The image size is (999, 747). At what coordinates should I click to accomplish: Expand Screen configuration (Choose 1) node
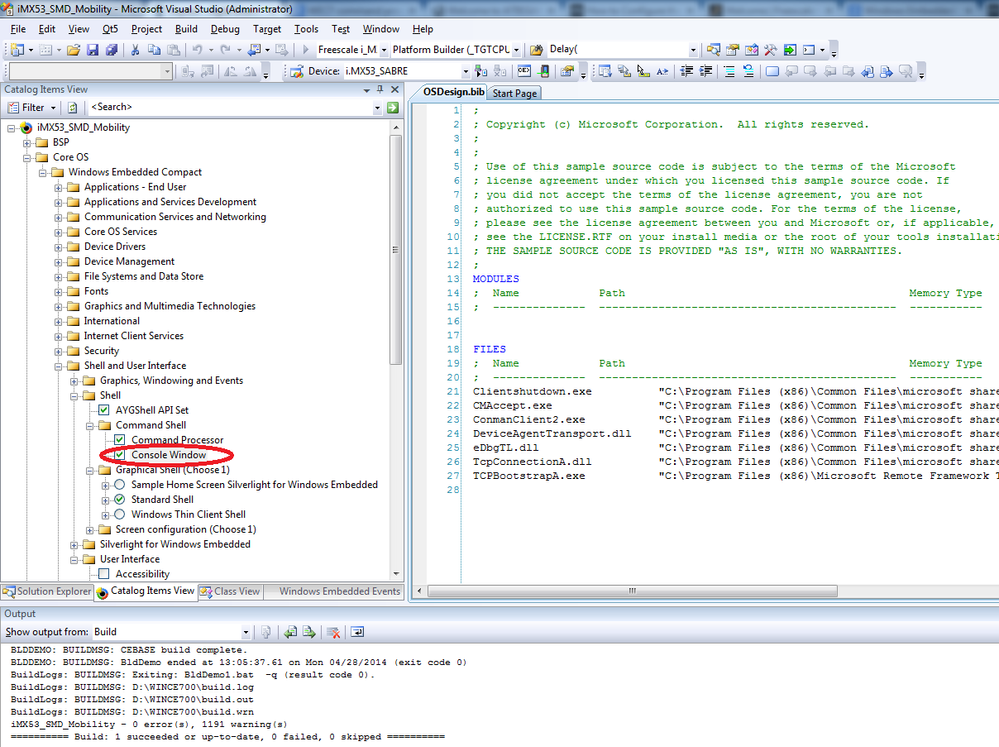(90, 530)
